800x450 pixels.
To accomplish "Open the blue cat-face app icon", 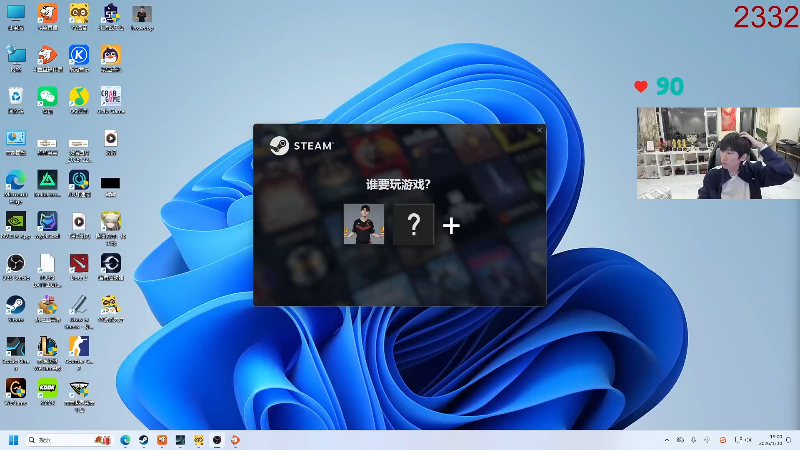I will tap(47, 226).
